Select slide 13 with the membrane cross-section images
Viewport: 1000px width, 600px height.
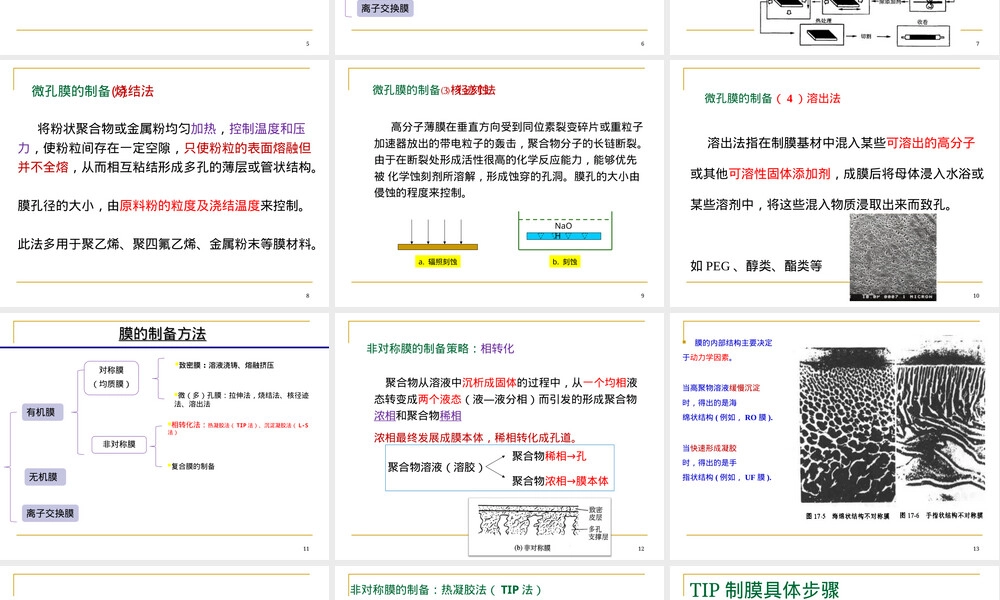pyautogui.click(x=834, y=436)
